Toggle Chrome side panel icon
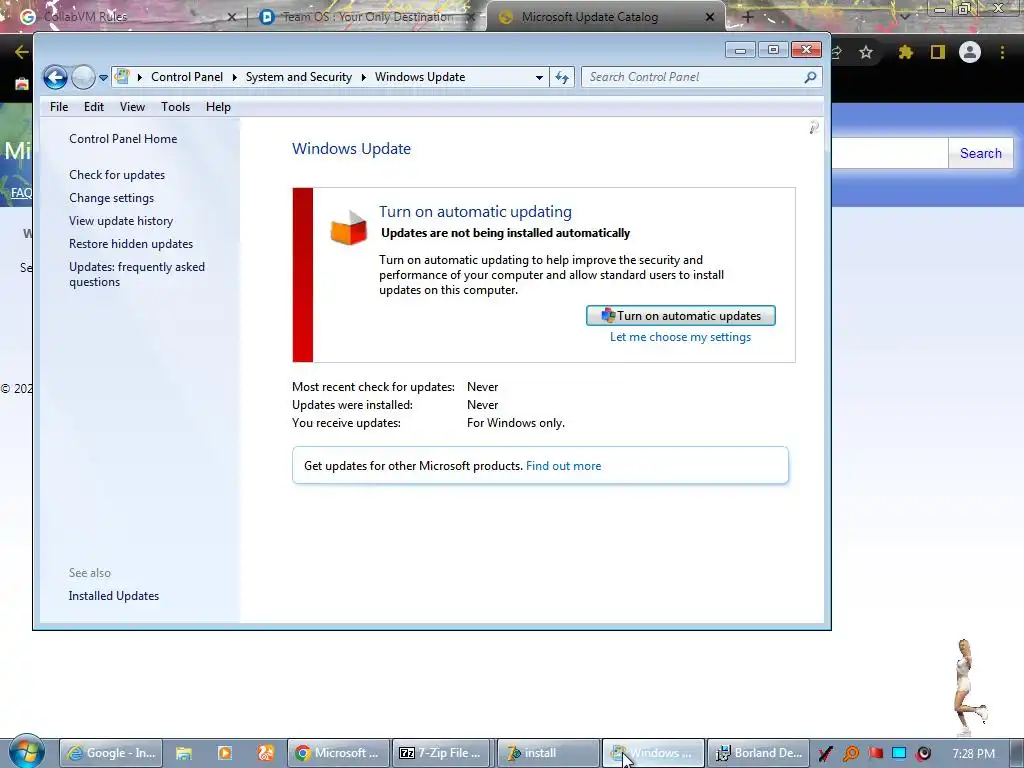 click(x=938, y=52)
